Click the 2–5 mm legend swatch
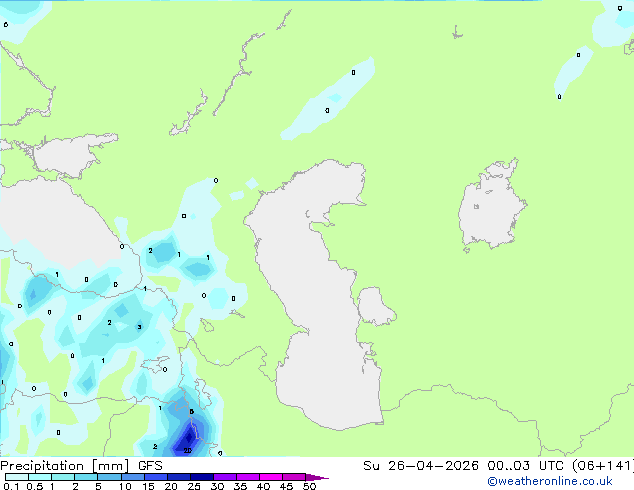The image size is (634, 490). coord(86,477)
